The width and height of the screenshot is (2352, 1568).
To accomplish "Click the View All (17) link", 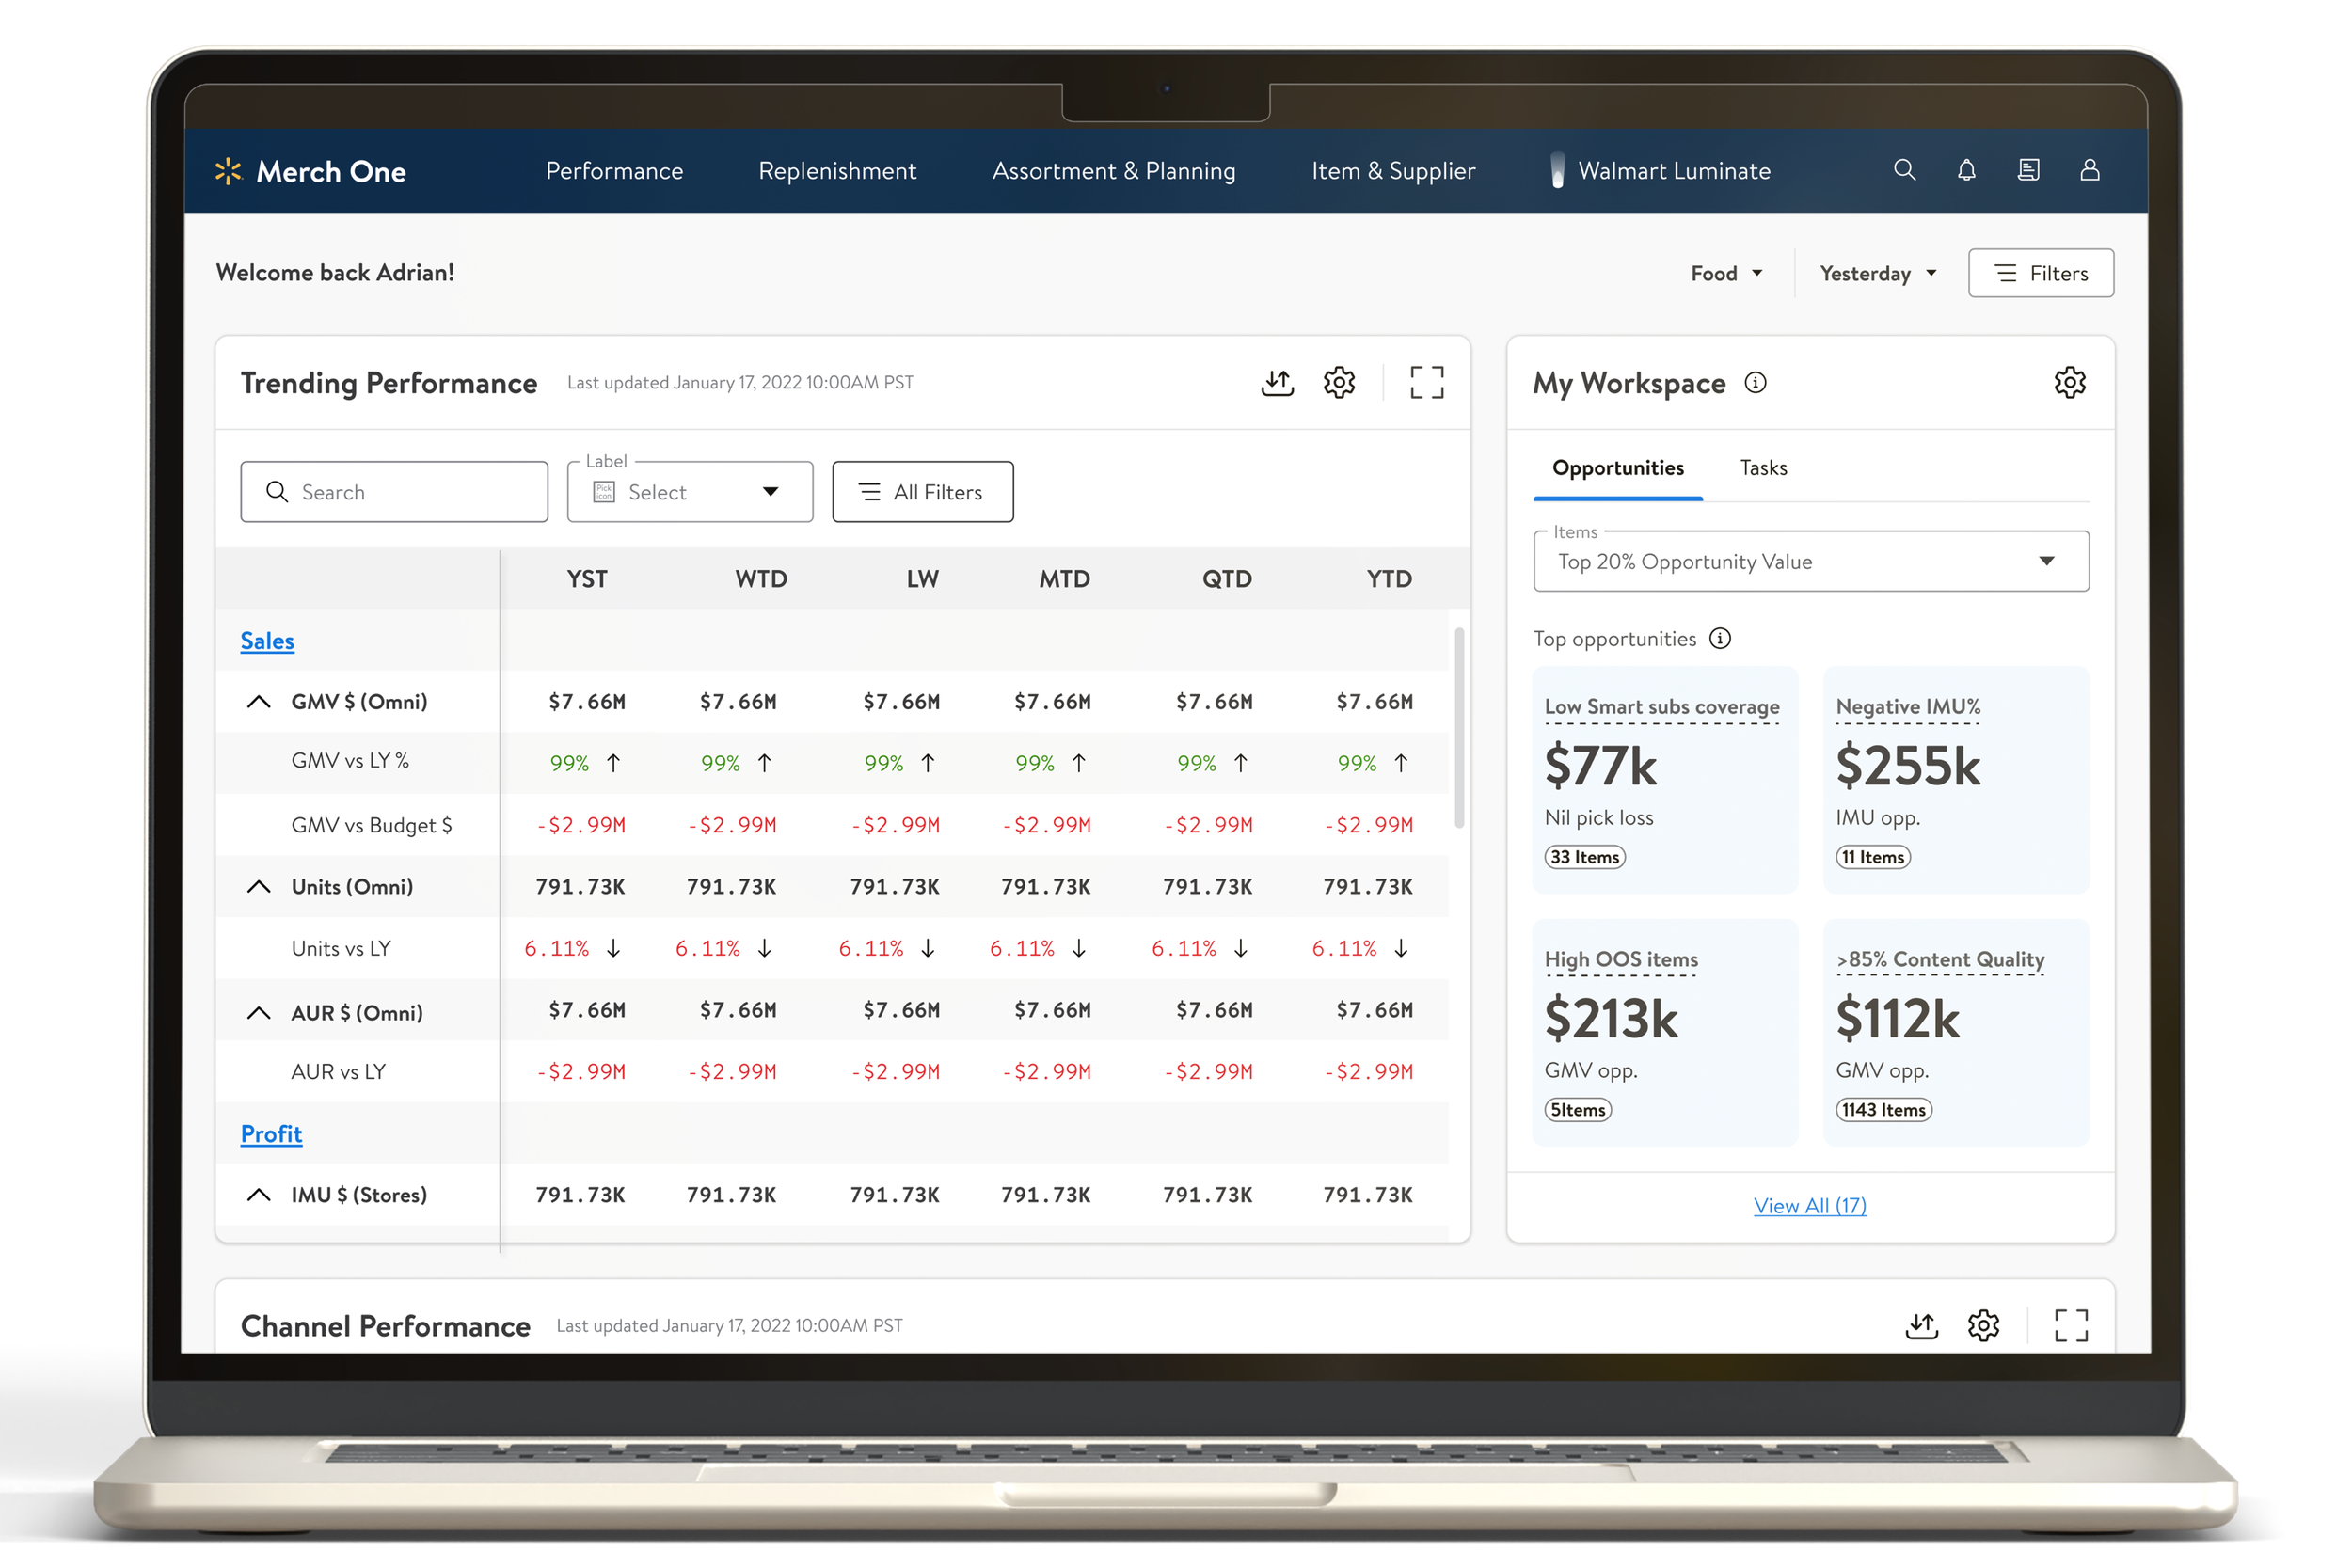I will (x=1809, y=1206).
